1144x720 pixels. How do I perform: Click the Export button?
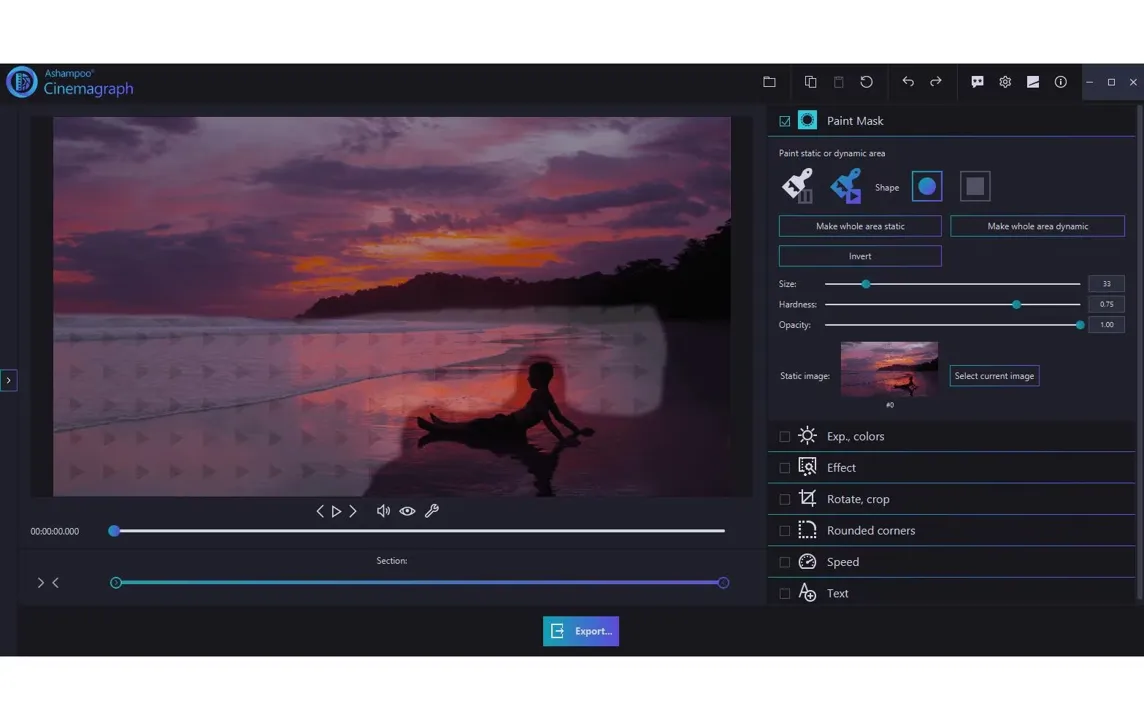click(x=581, y=631)
